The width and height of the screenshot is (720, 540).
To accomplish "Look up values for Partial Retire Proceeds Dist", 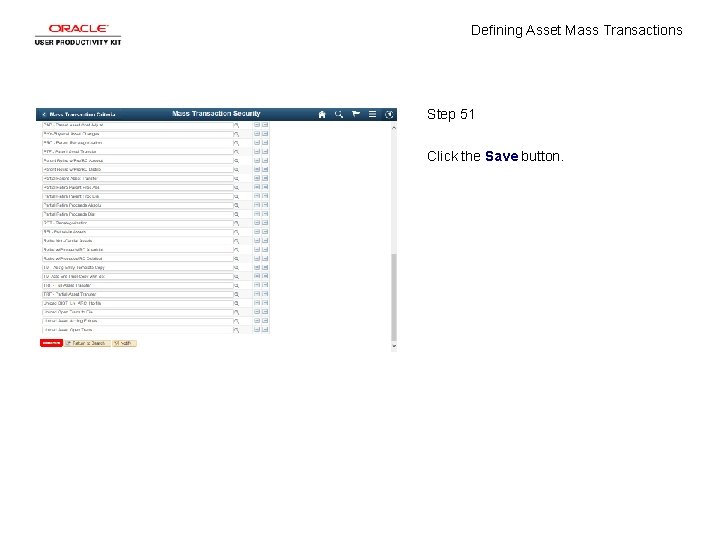I will click(236, 214).
